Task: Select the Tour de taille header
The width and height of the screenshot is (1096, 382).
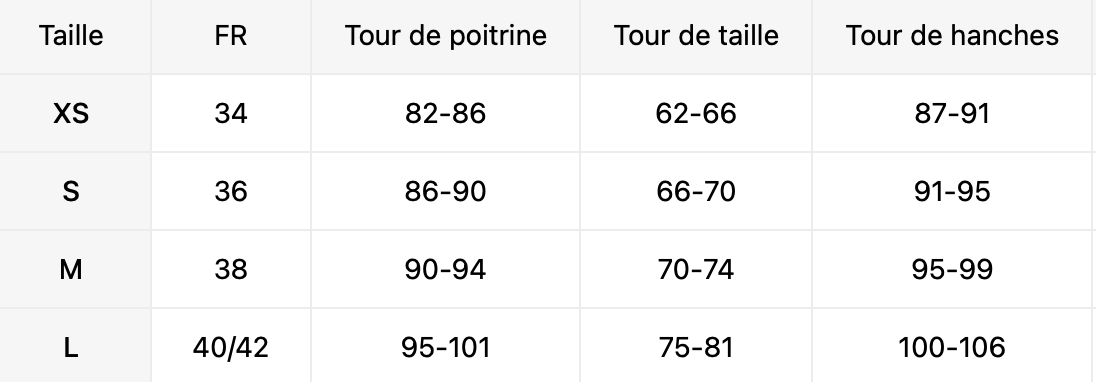Action: coord(696,36)
